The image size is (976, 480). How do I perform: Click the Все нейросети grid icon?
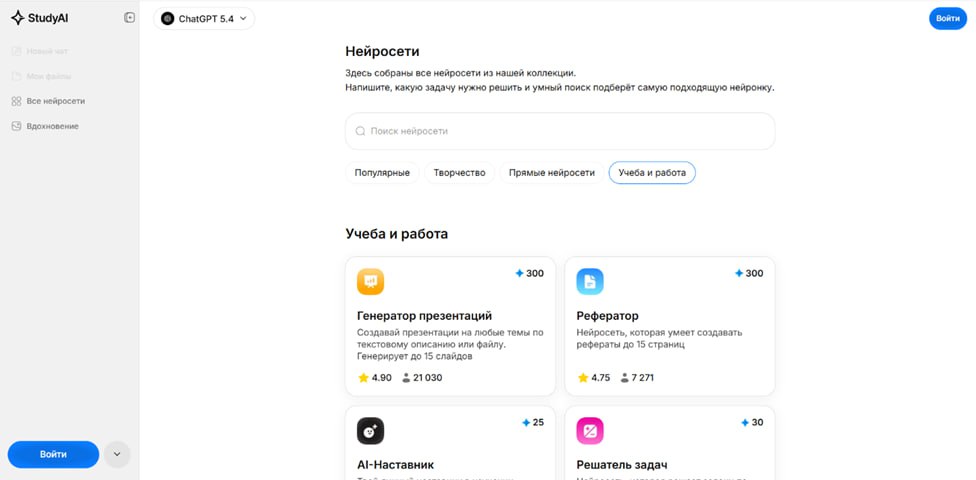pos(16,101)
